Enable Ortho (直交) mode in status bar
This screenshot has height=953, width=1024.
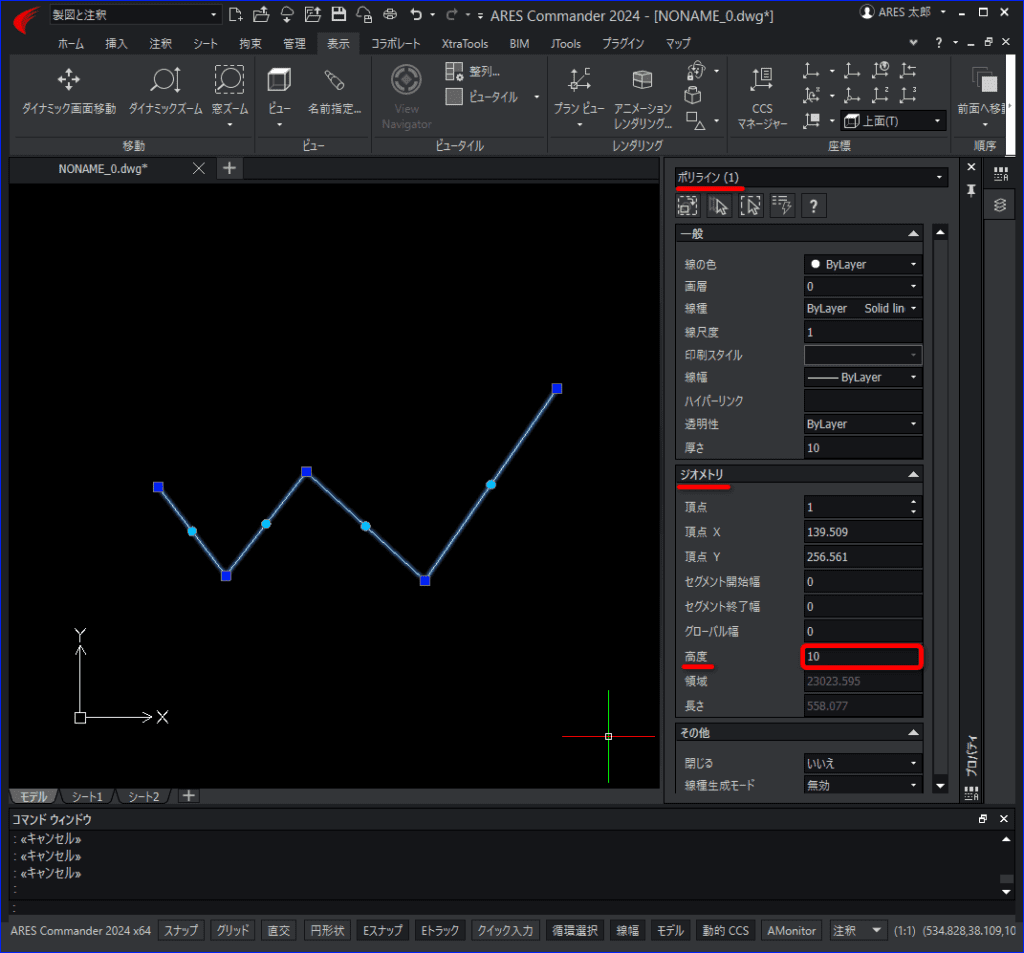pos(278,930)
